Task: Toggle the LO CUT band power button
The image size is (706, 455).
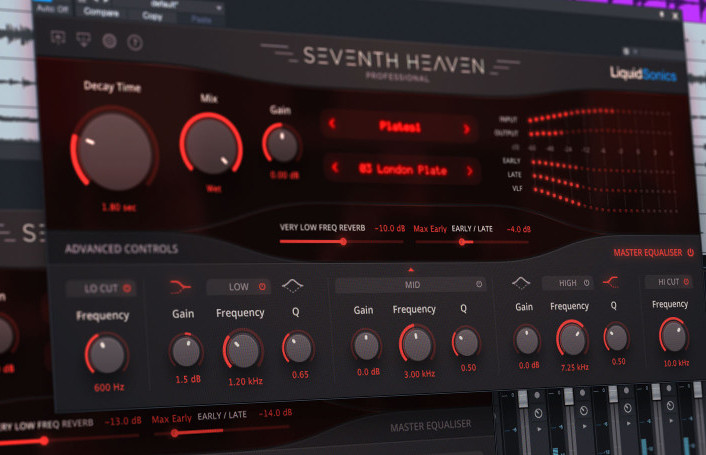Action: tap(127, 288)
